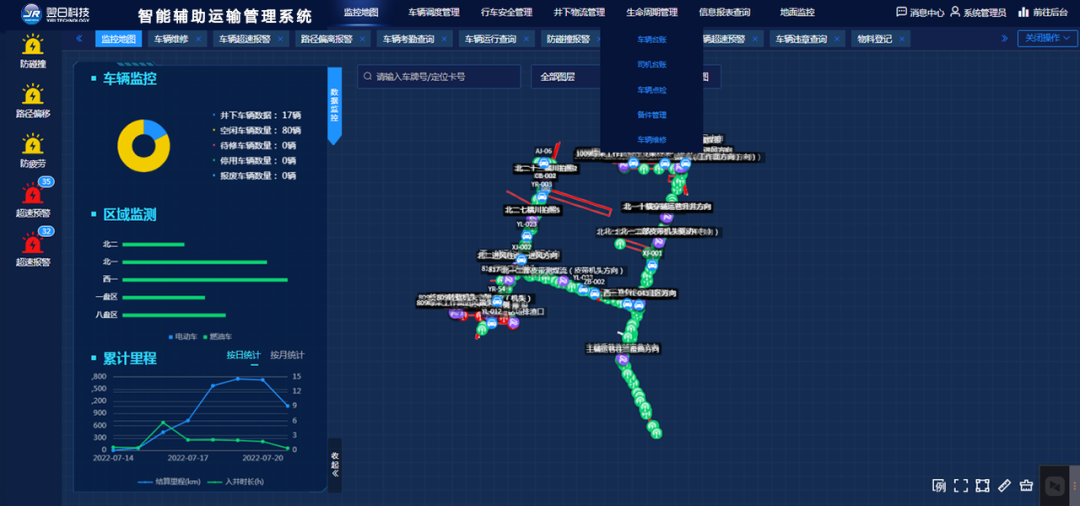The width and height of the screenshot is (1080, 506).
Task: Choose 车辆台账 from dropdown menu
Action: point(652,40)
